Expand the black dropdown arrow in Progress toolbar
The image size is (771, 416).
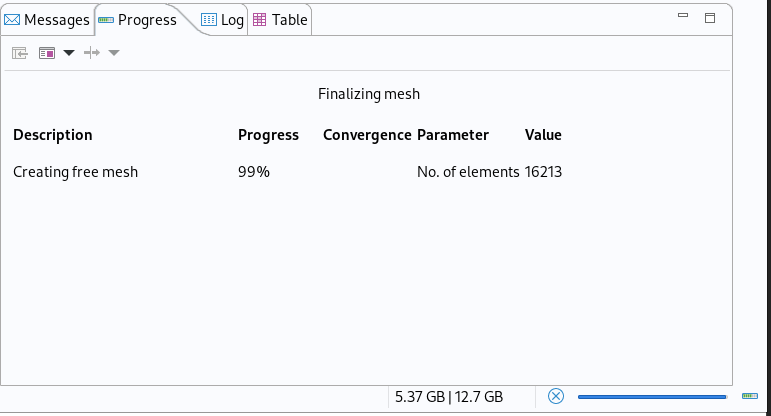pos(69,53)
